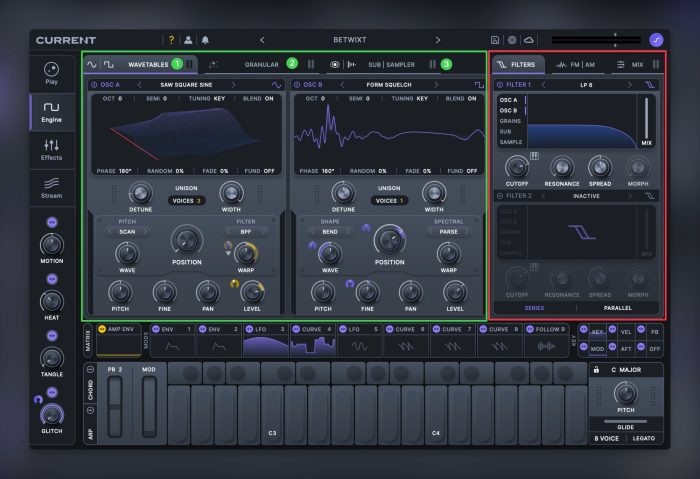Click the scale lock icon

596,370
